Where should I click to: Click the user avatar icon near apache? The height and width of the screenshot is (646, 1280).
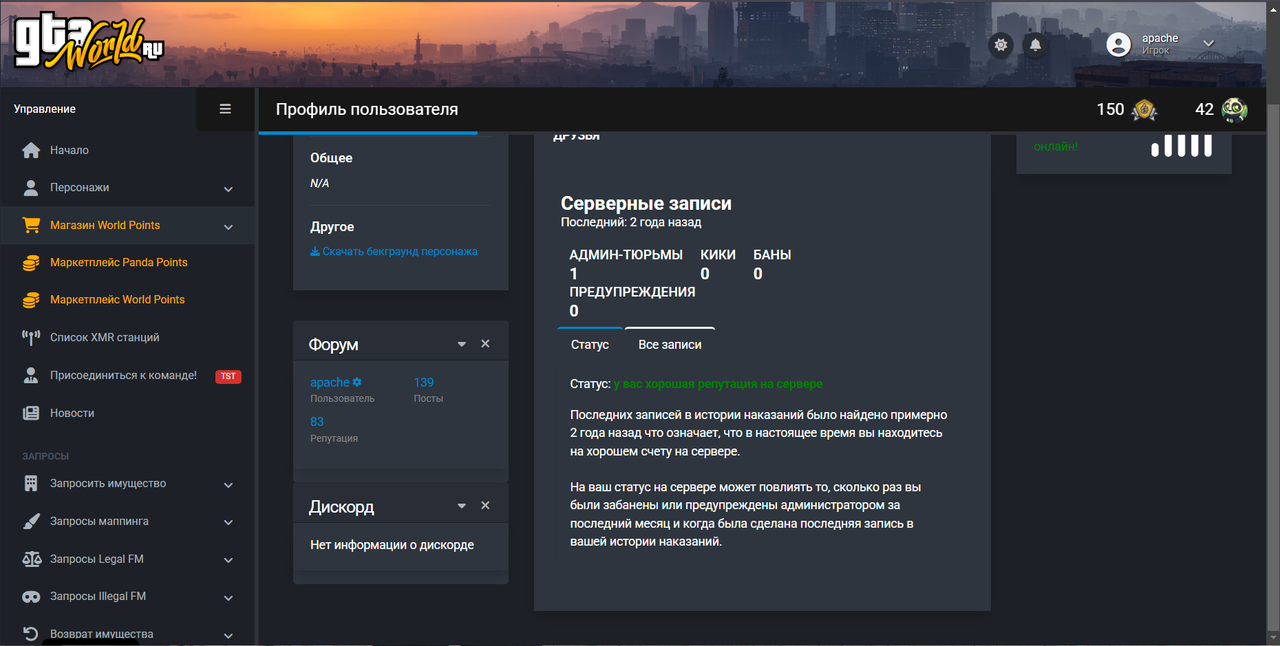click(1119, 44)
